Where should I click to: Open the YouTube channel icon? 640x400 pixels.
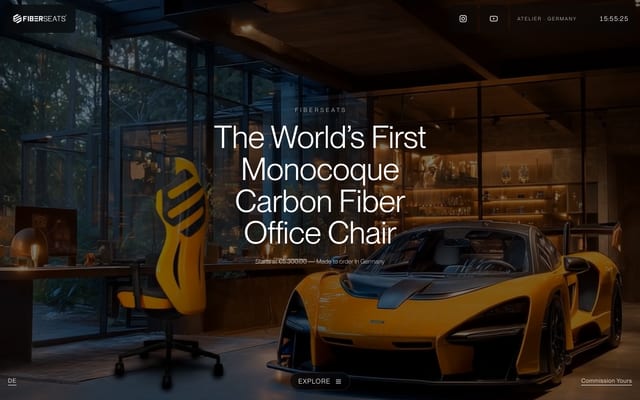[493, 19]
